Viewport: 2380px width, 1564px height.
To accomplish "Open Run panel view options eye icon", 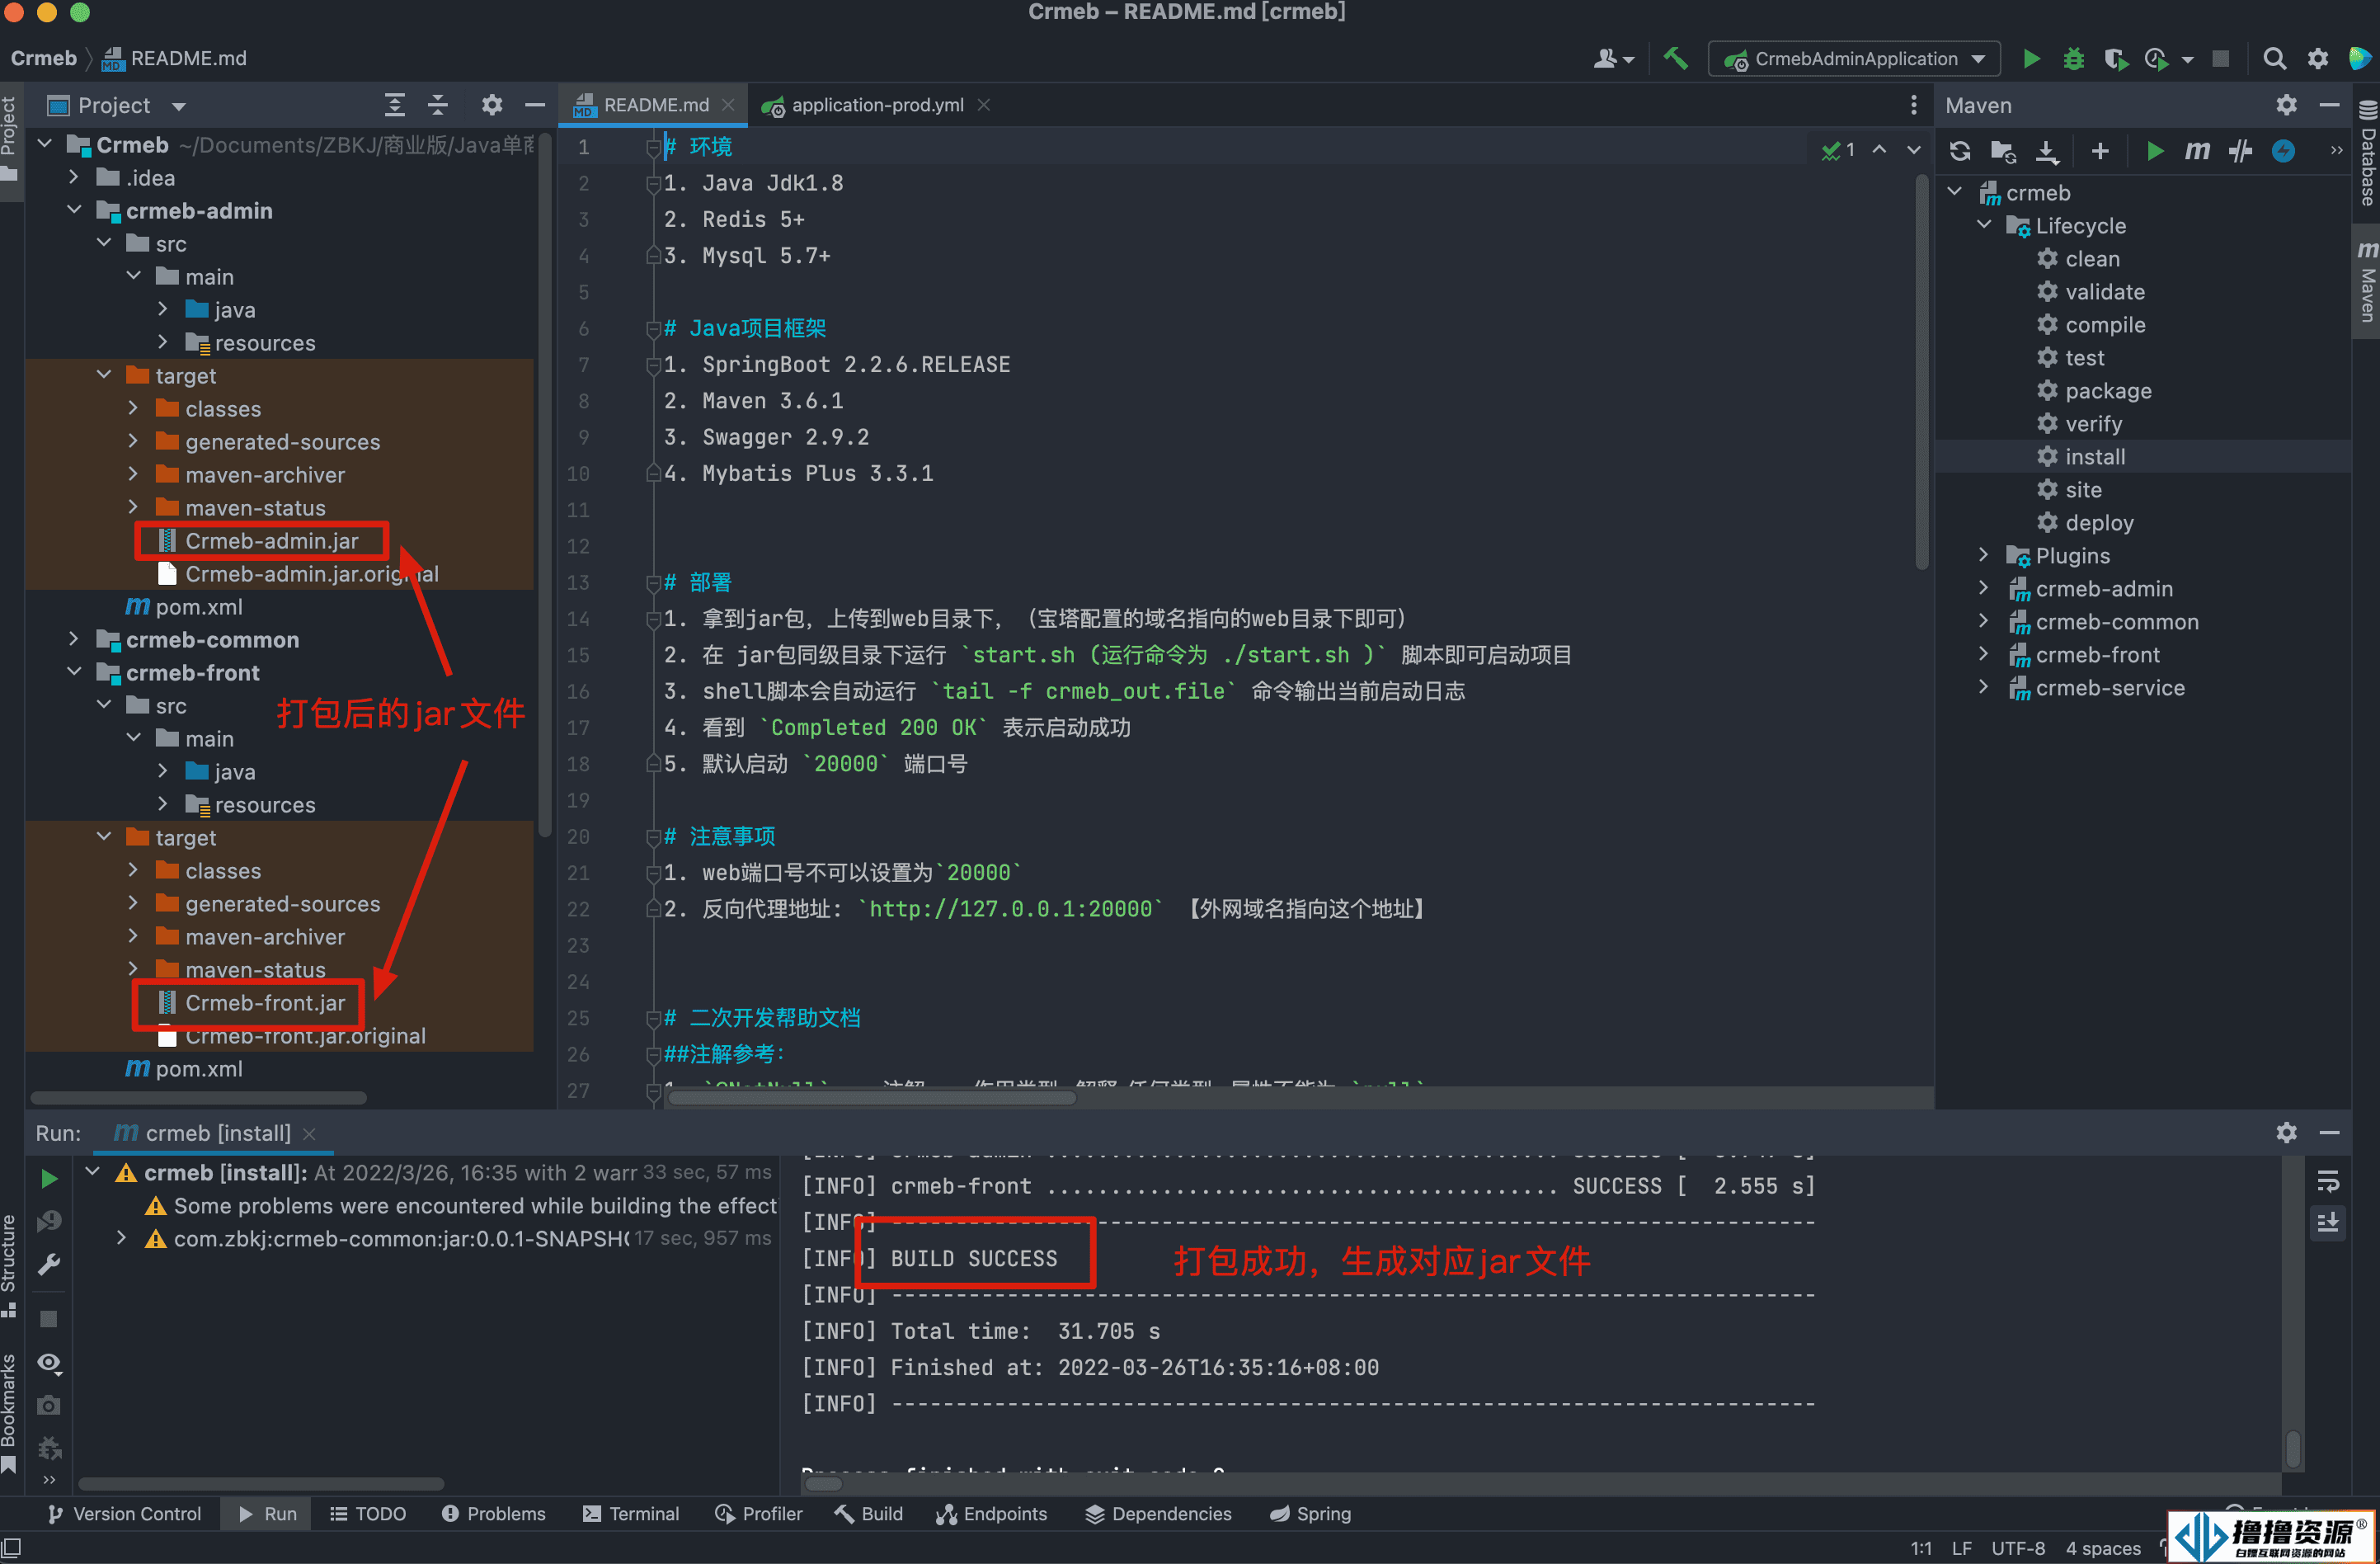I will tap(48, 1363).
